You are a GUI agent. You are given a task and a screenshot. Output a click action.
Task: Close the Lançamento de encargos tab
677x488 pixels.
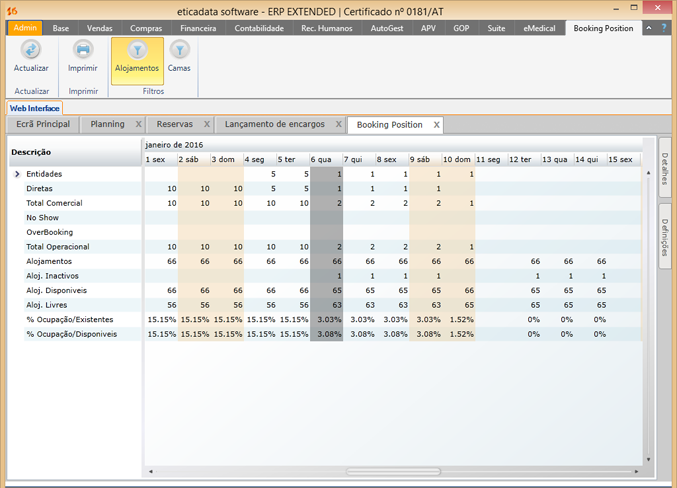point(339,125)
